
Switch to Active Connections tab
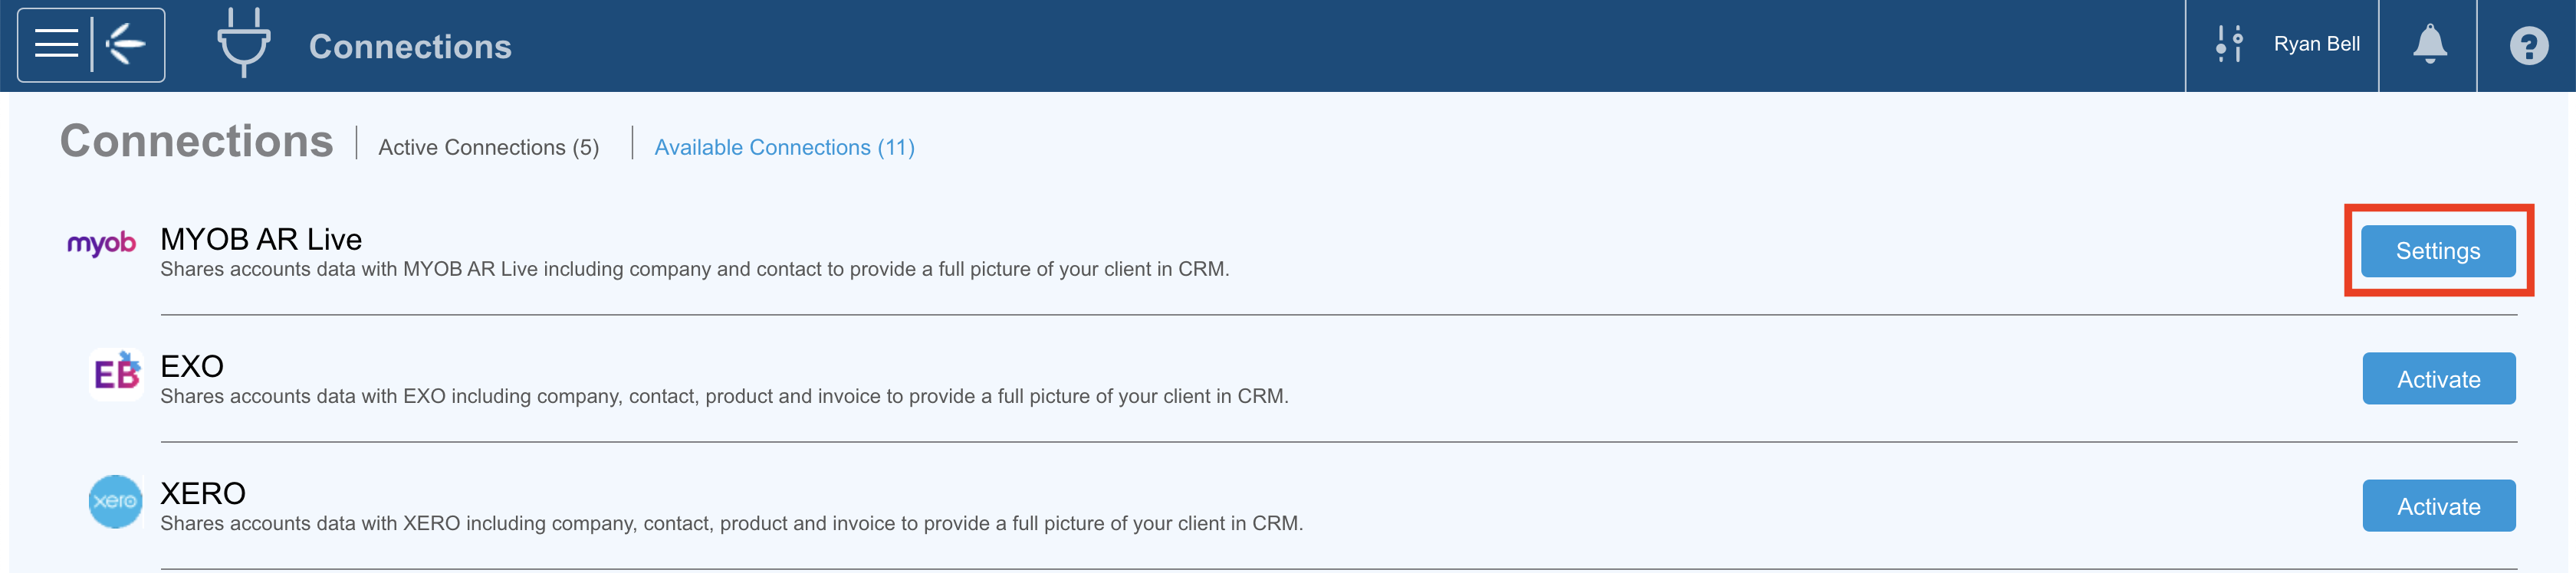[488, 147]
